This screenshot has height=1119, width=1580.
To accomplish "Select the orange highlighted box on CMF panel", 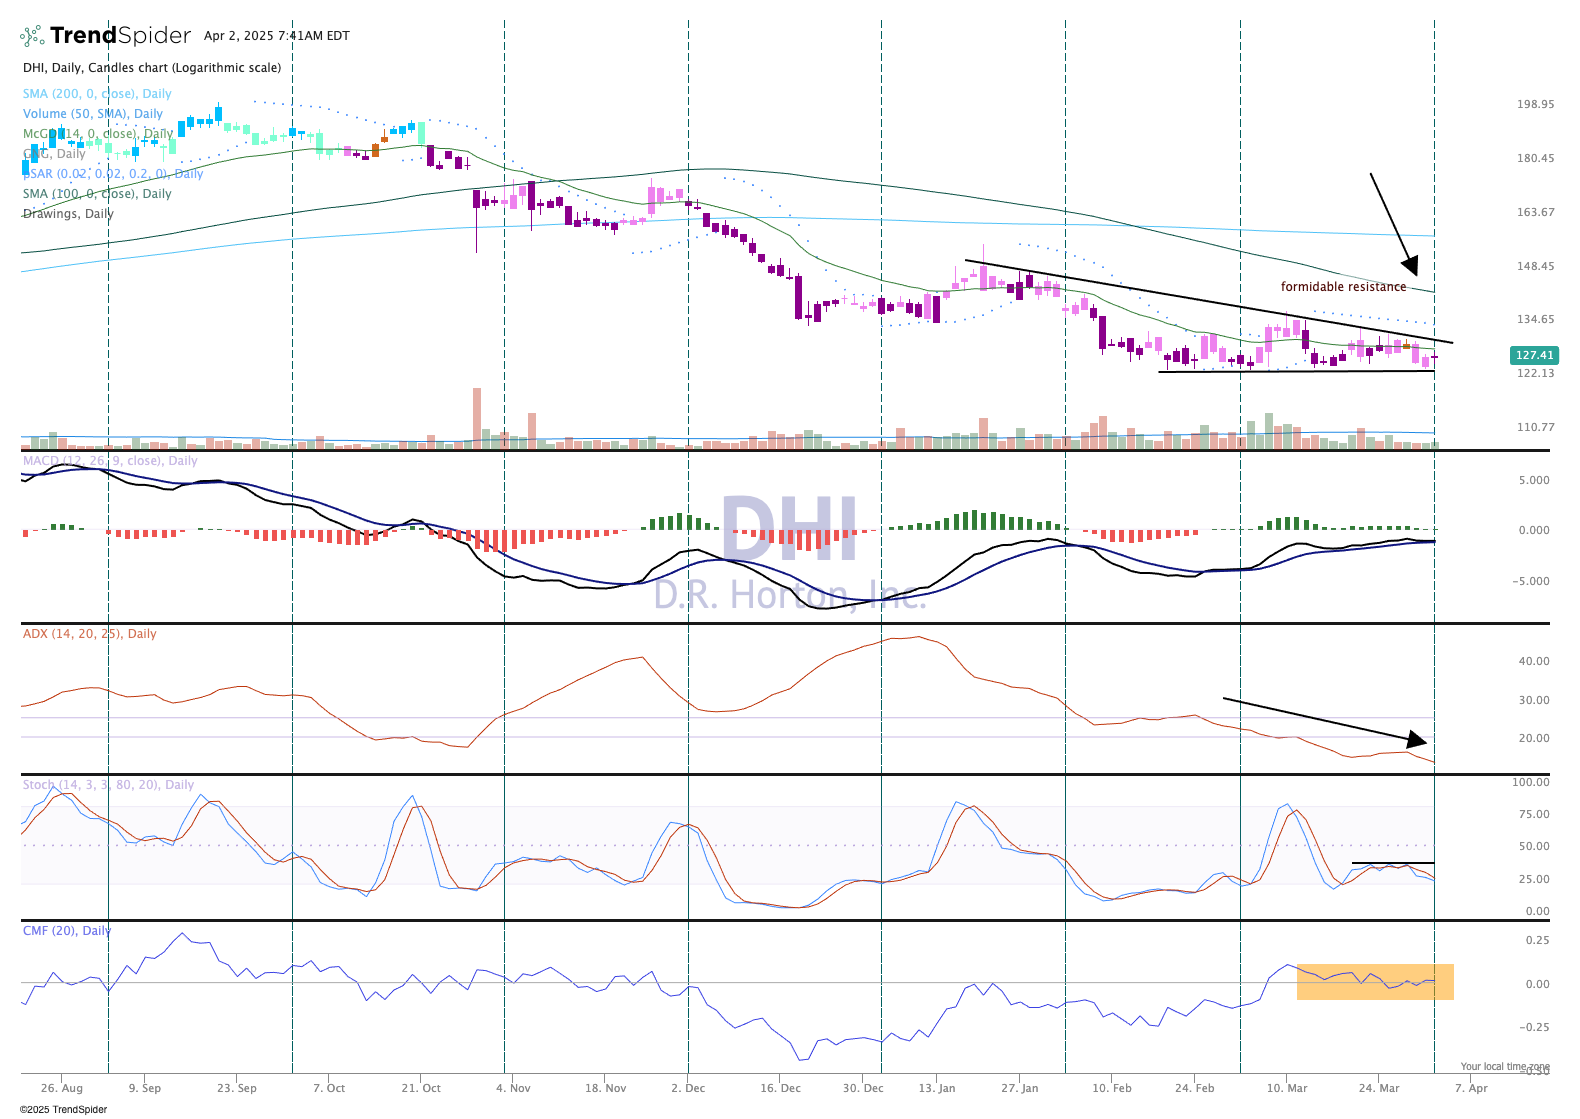I will click(1374, 982).
